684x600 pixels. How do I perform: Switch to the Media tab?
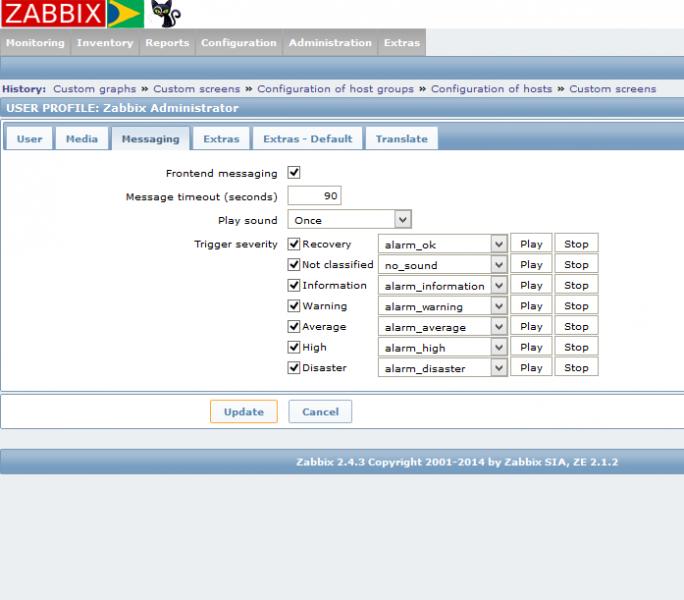coord(82,139)
